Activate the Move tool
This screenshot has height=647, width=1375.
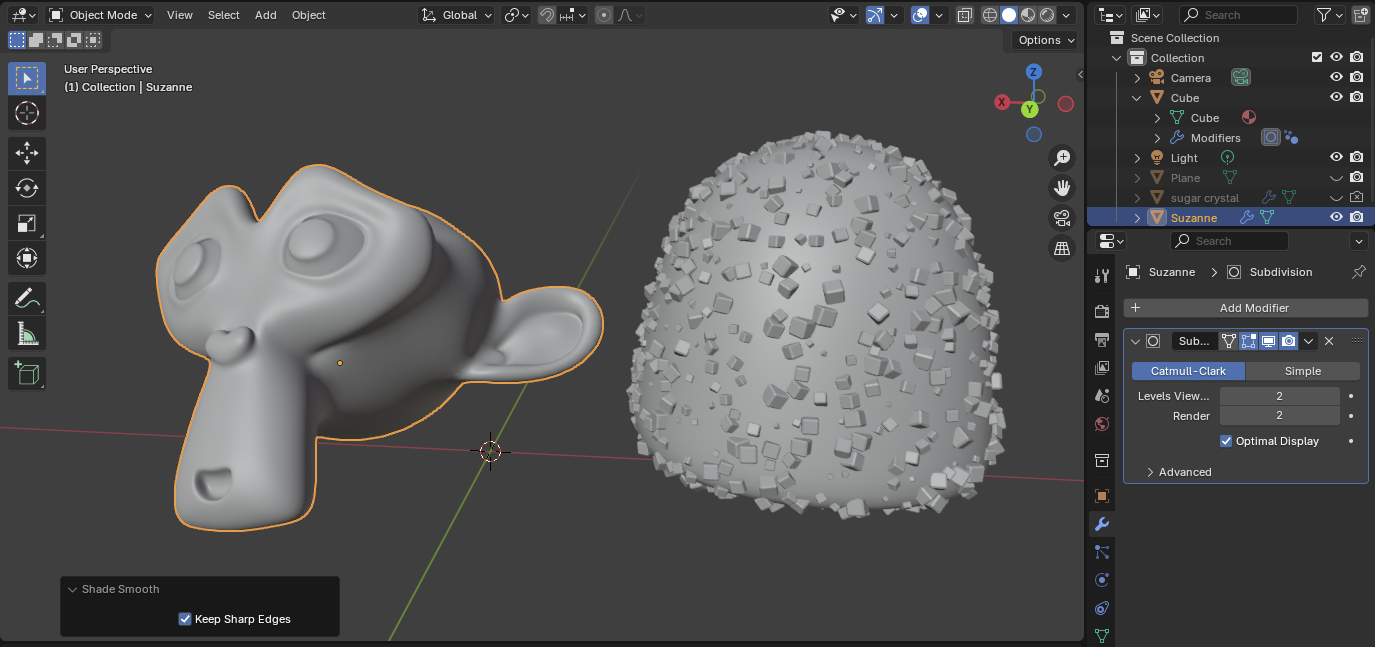point(27,153)
